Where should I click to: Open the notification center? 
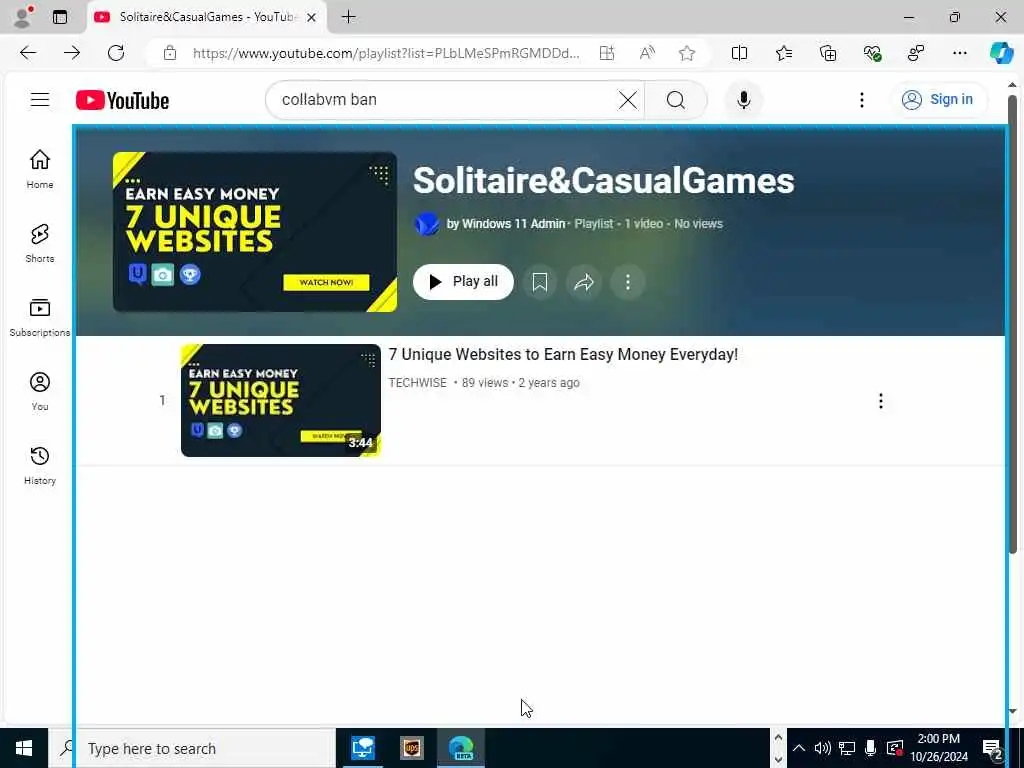(x=992, y=749)
